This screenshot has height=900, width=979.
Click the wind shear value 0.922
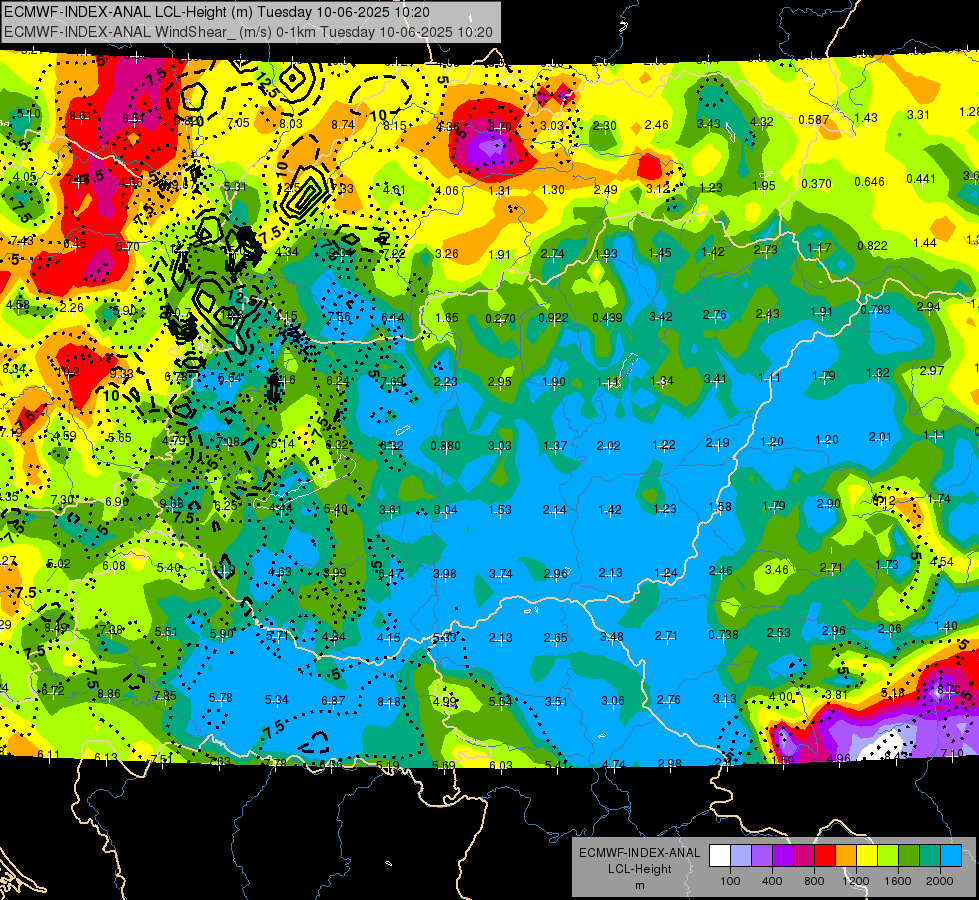554,318
